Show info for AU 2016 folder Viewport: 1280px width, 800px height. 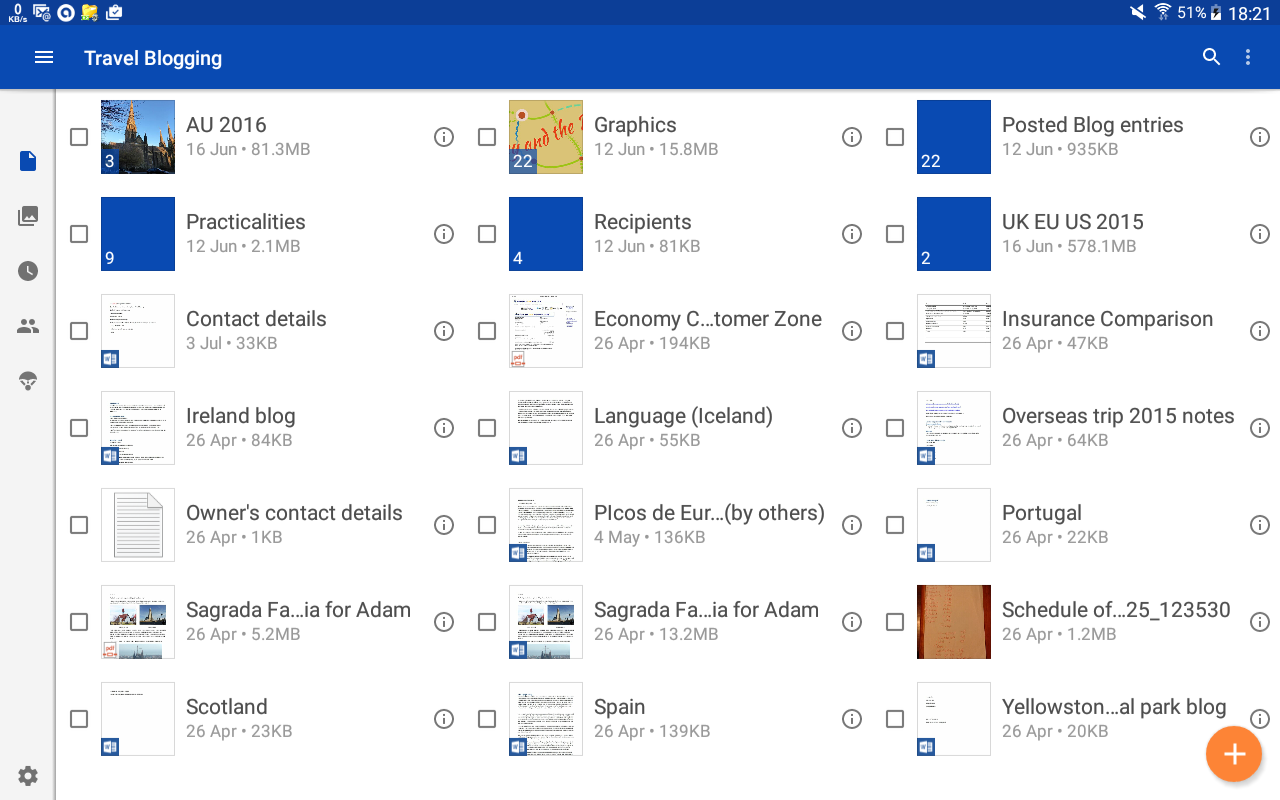pyautogui.click(x=444, y=137)
